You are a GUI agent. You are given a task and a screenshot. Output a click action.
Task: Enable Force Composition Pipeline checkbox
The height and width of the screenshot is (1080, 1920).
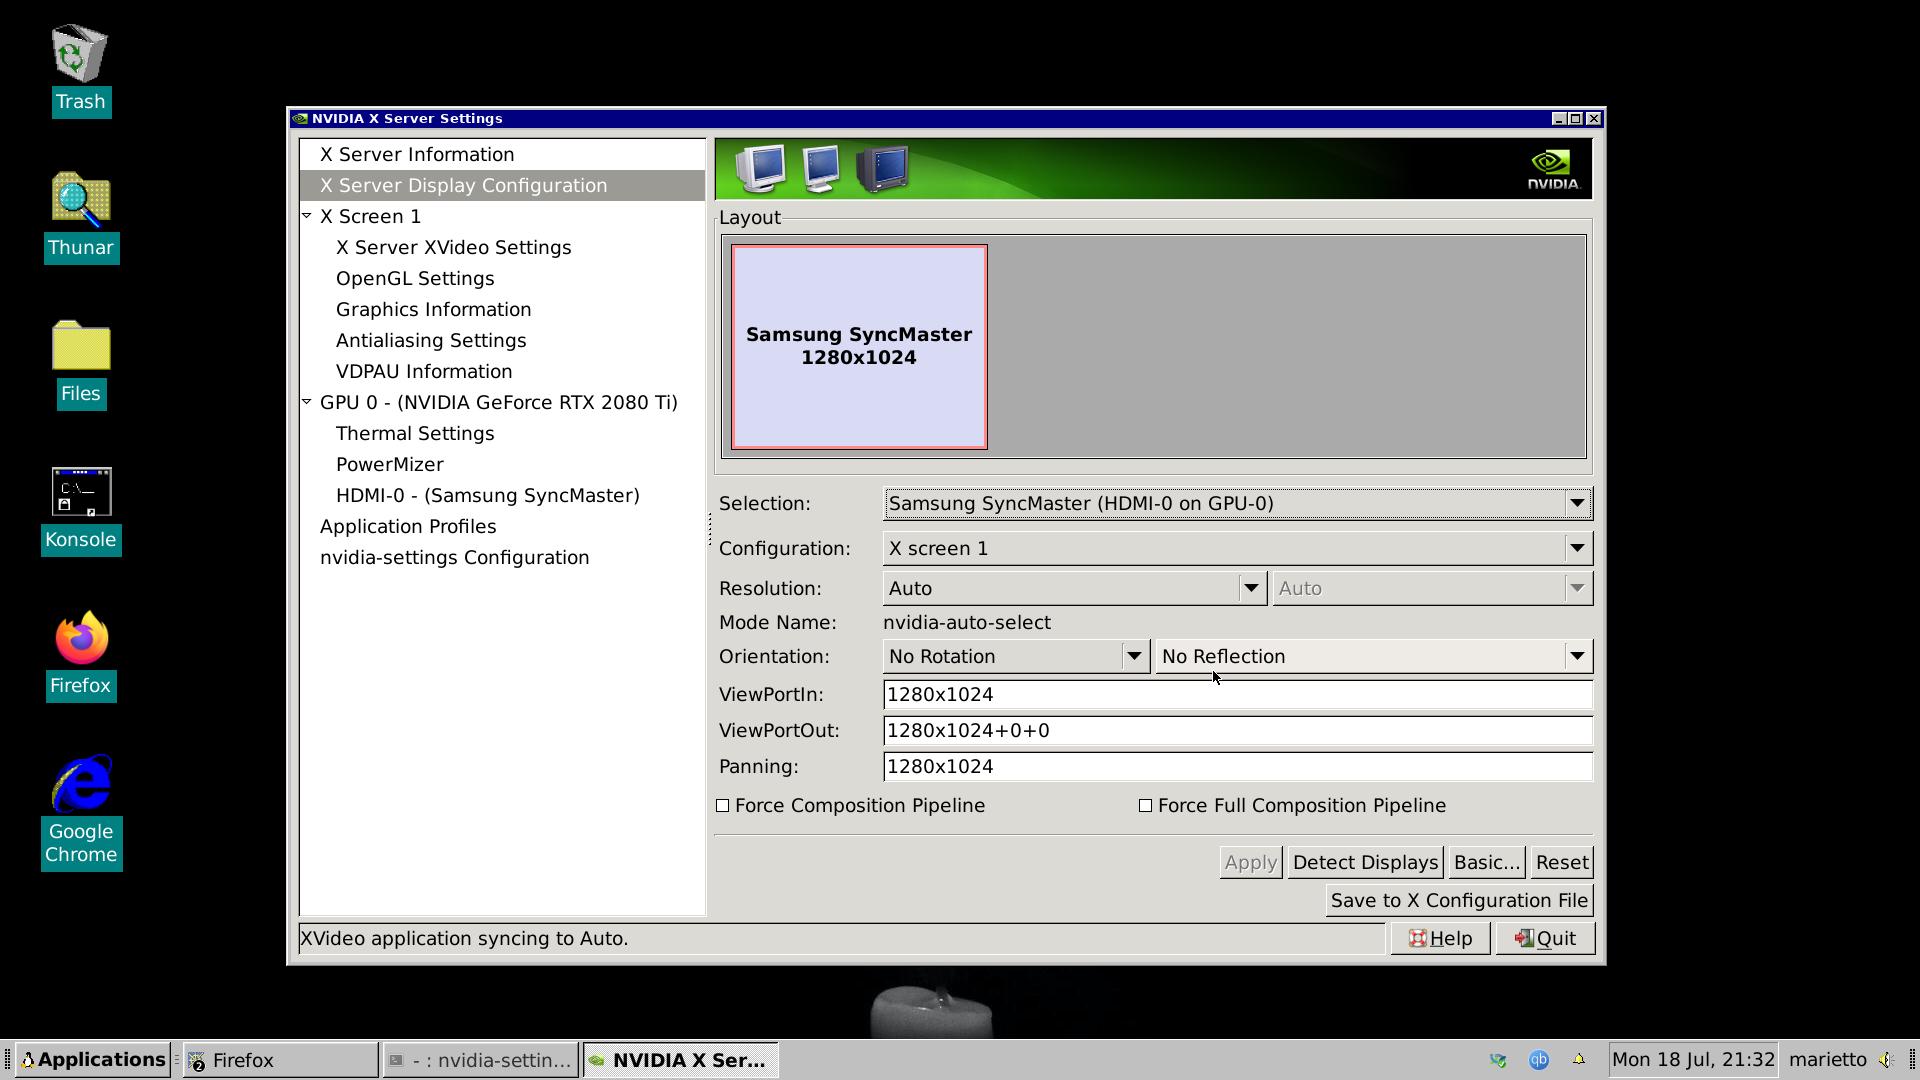click(723, 806)
